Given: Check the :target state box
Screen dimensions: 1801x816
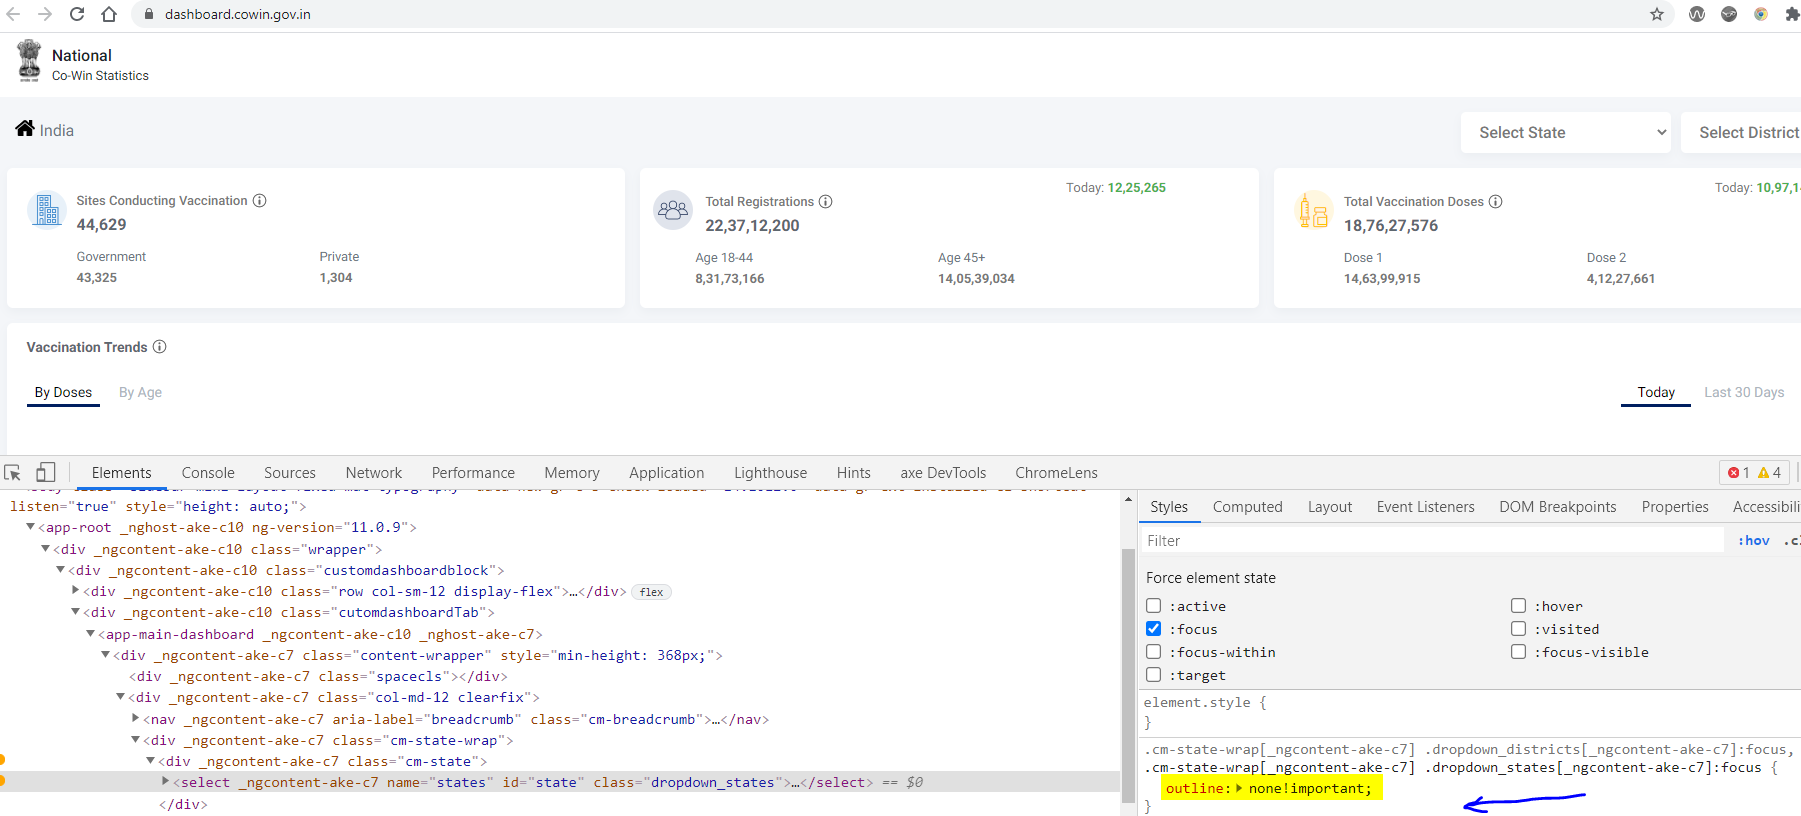Looking at the screenshot, I should coord(1154,675).
